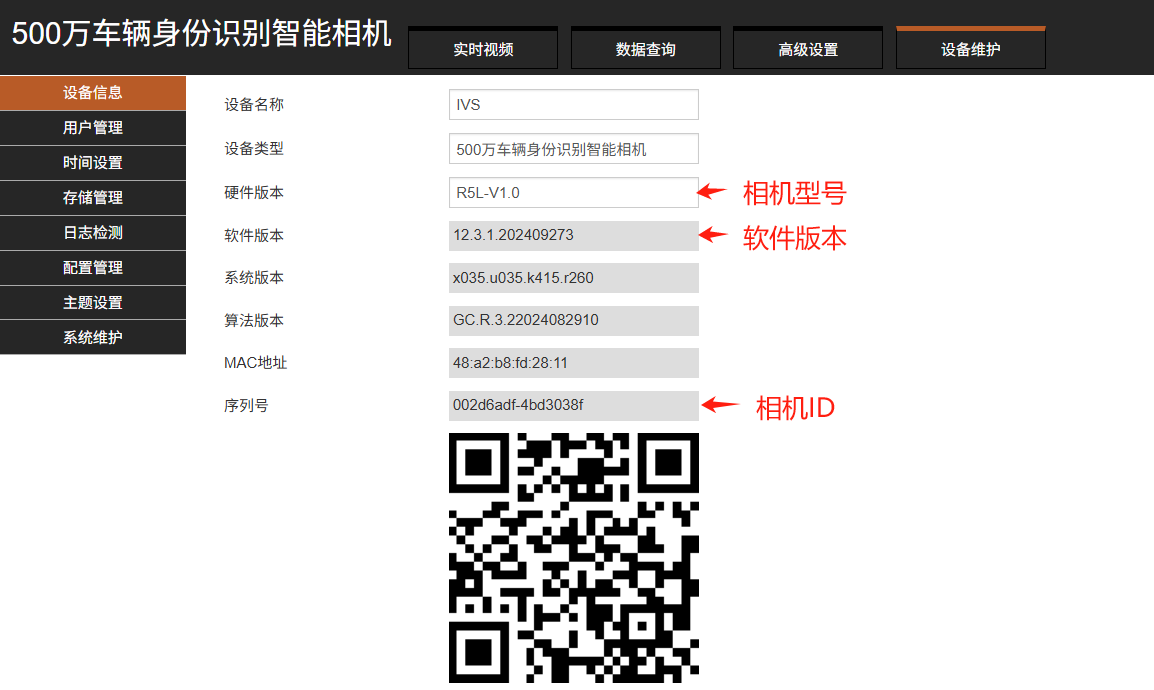
Task: Click the 算法版本 label
Action: 254,321
